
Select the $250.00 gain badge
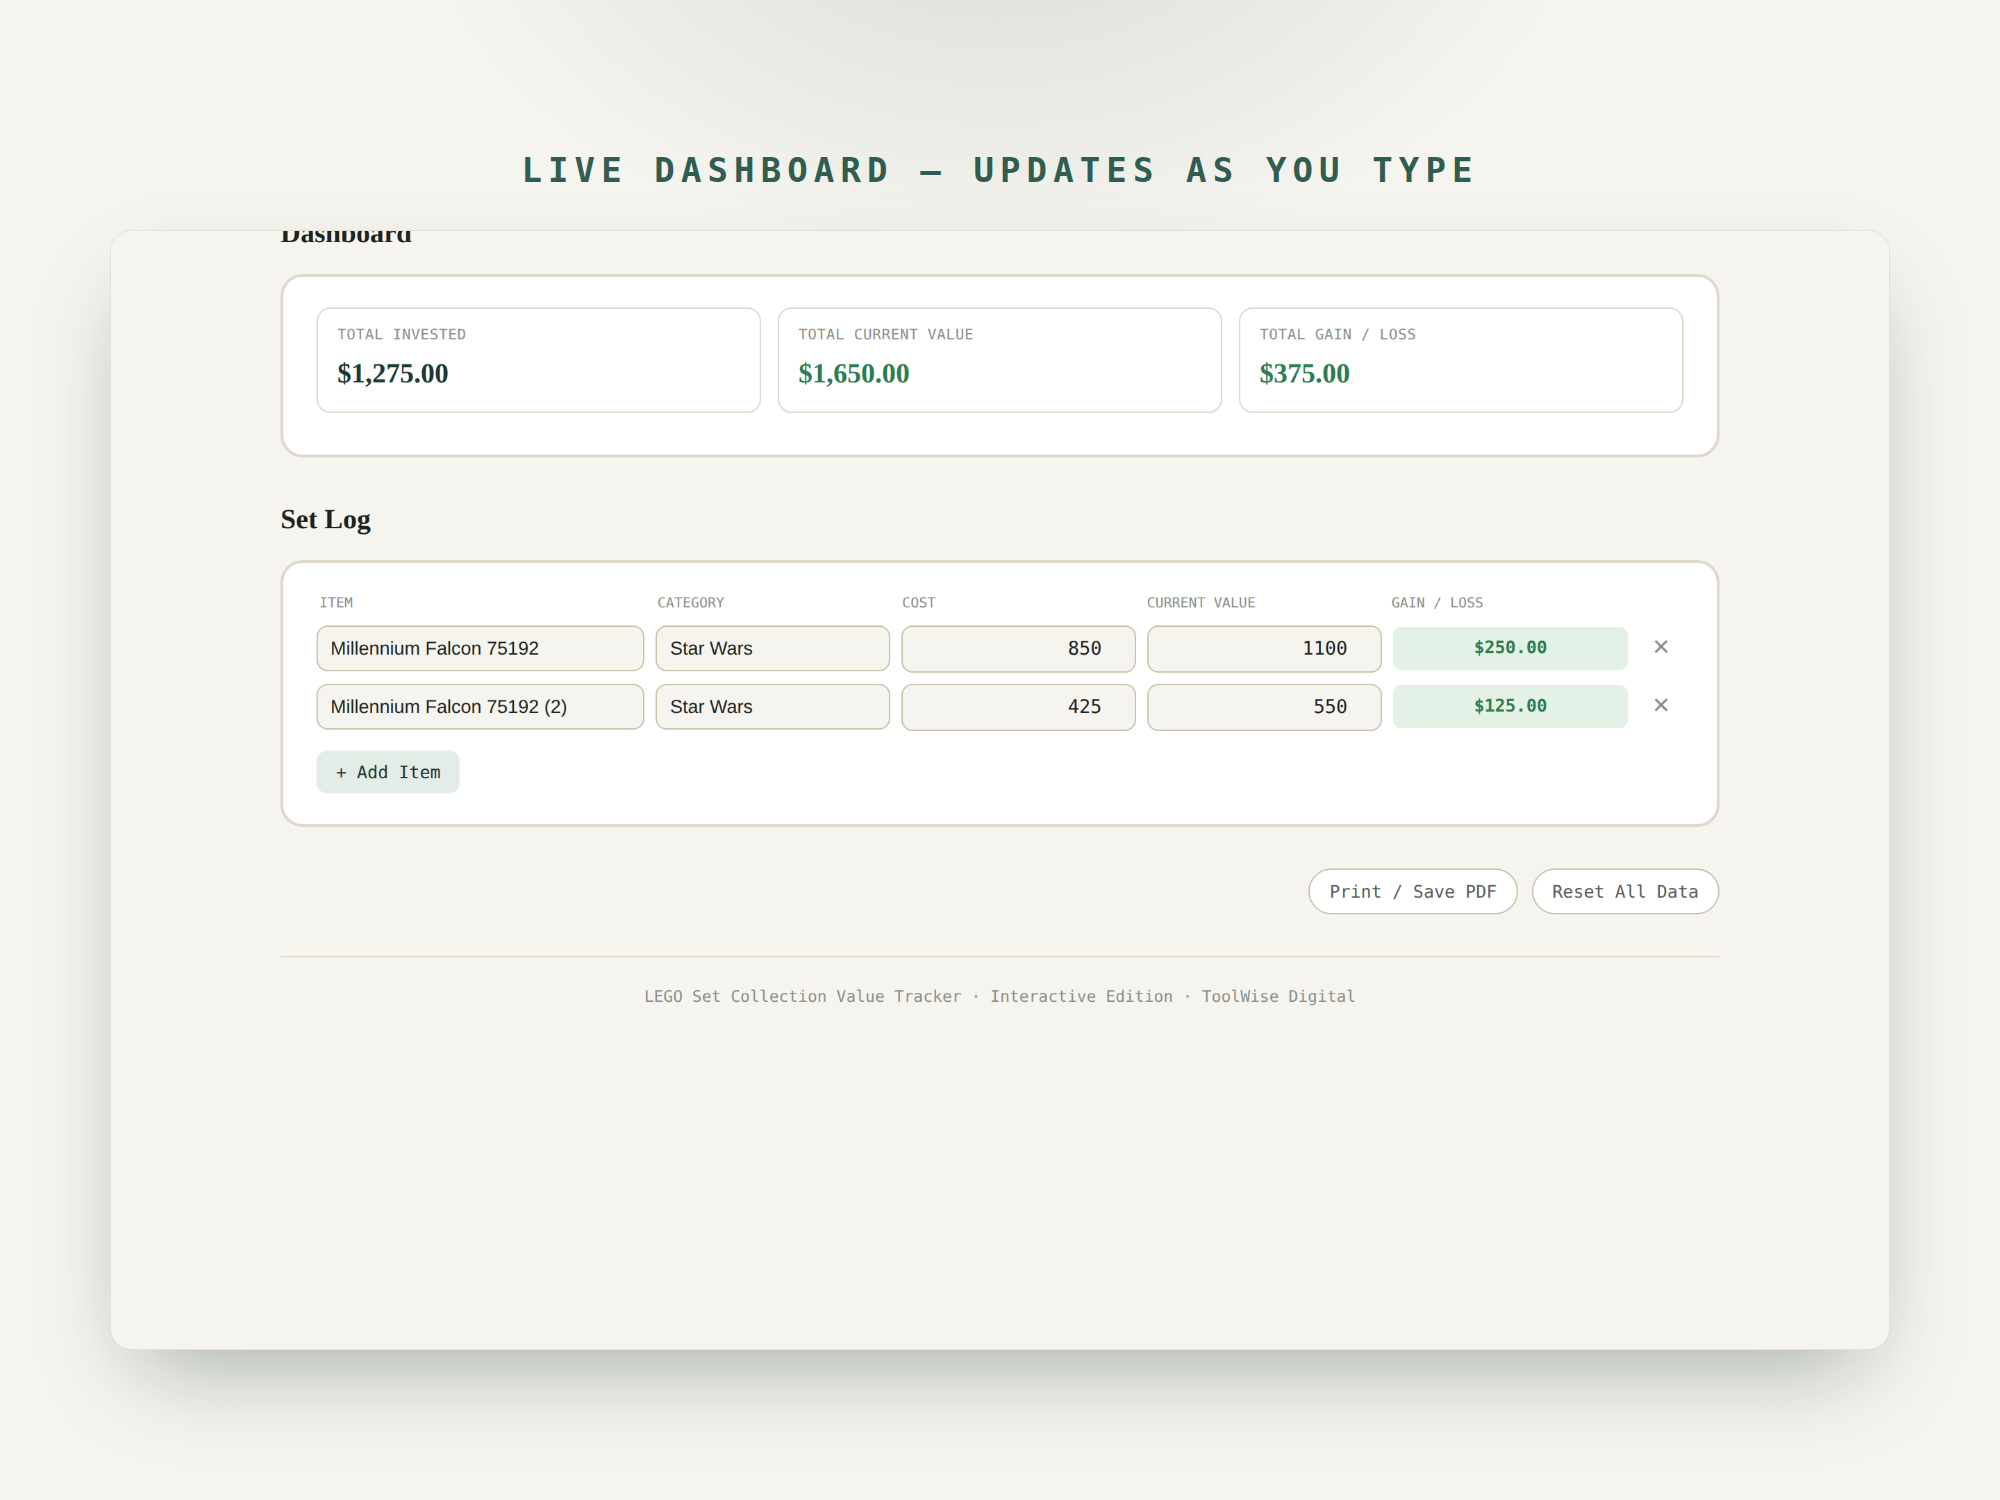(1510, 648)
